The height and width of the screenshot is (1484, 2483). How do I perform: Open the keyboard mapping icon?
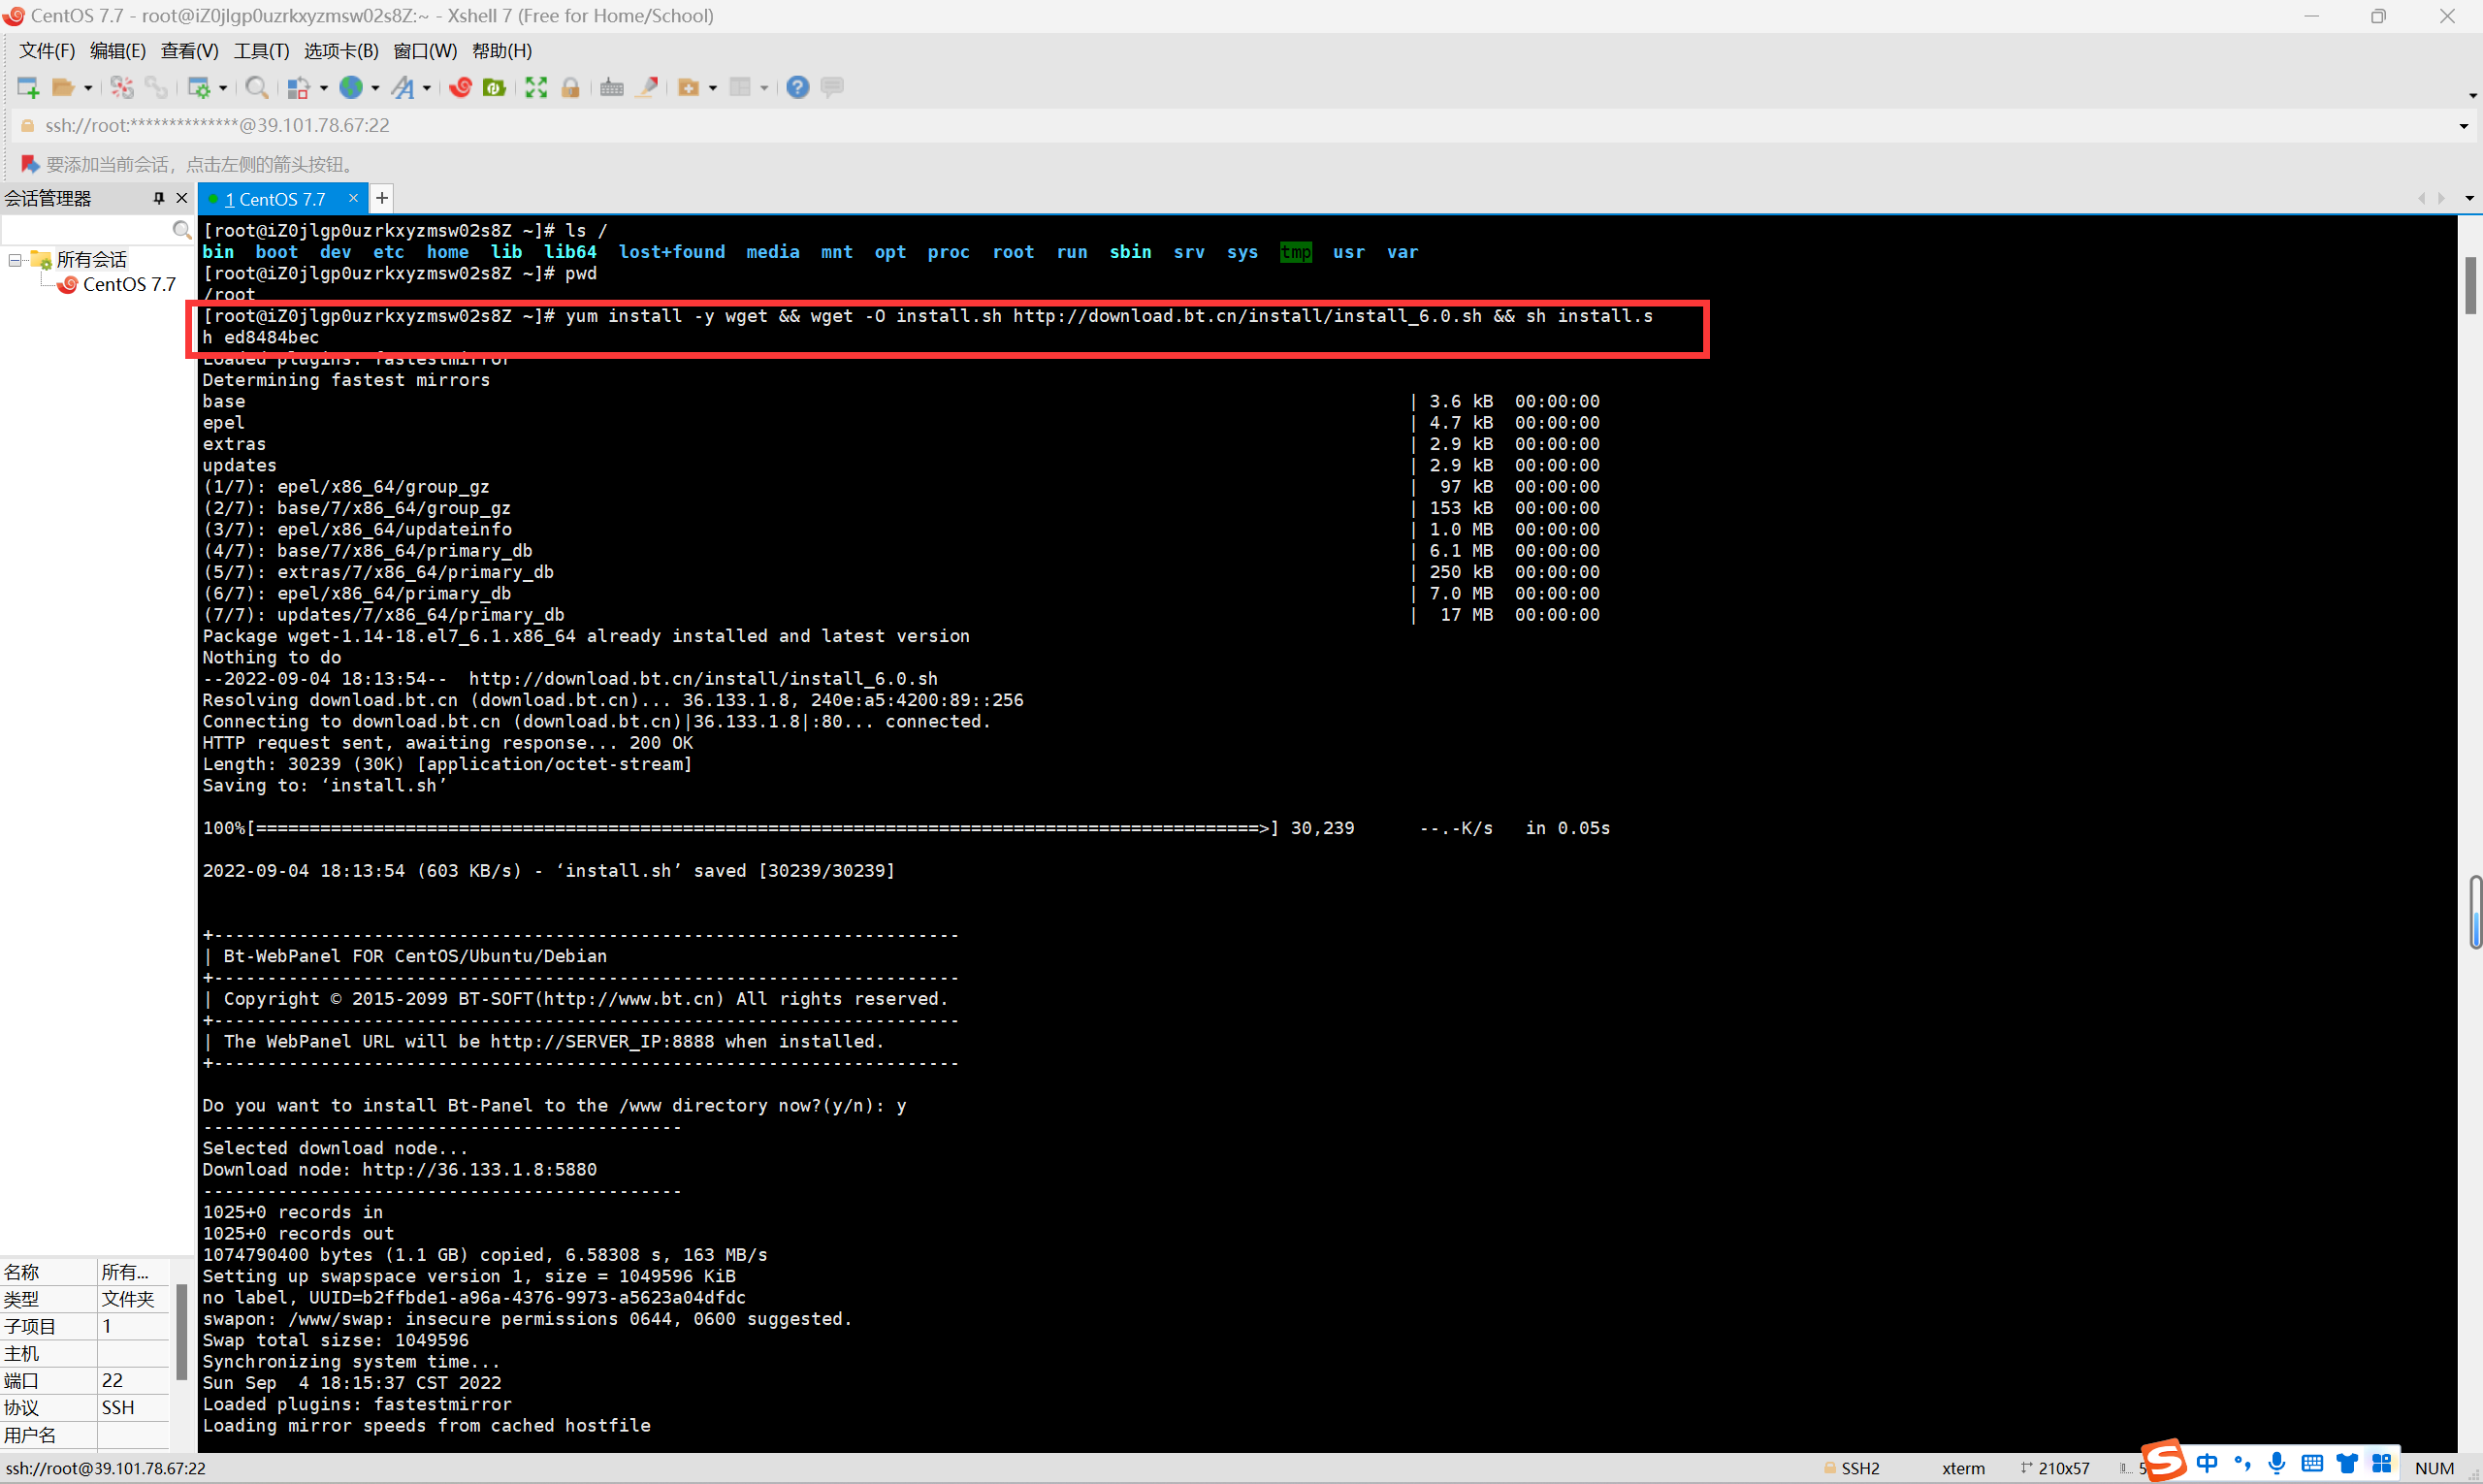[612, 88]
